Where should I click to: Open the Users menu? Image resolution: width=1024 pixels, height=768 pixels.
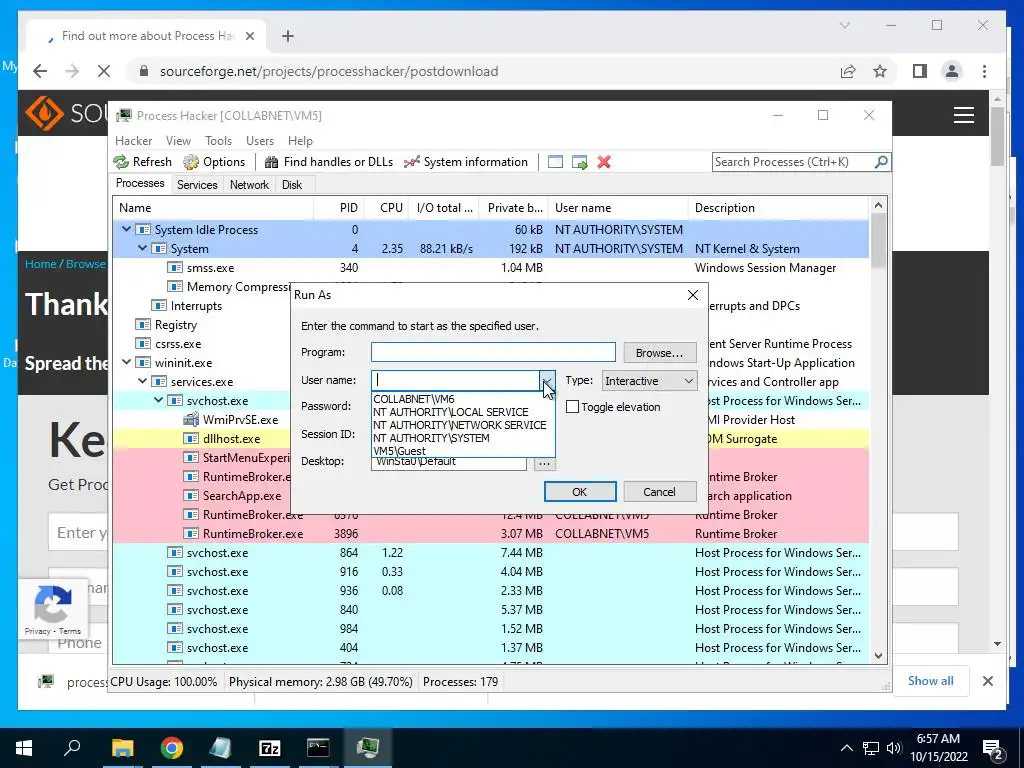(260, 140)
